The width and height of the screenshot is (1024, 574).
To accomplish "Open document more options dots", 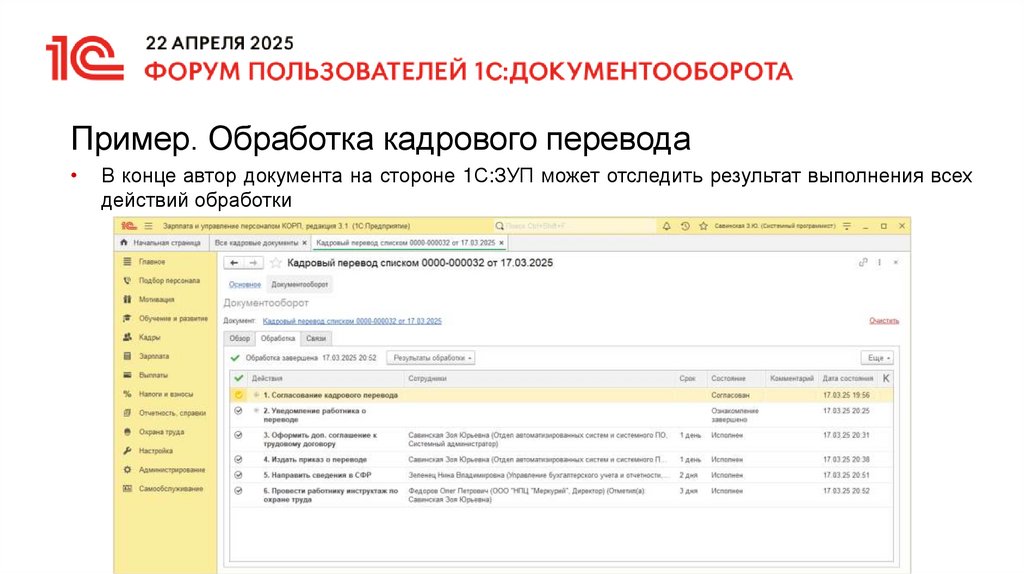I will (x=879, y=263).
